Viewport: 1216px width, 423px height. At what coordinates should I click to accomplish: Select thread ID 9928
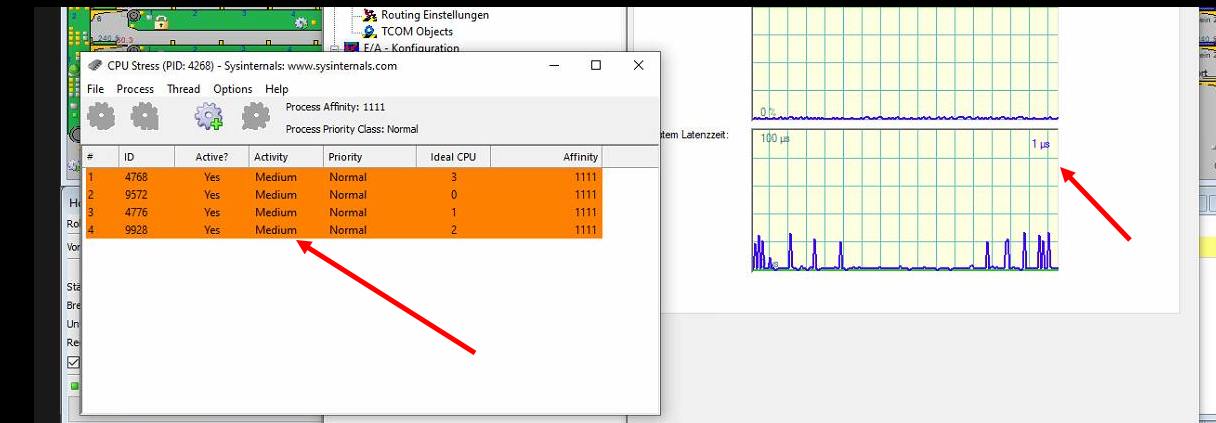click(134, 230)
